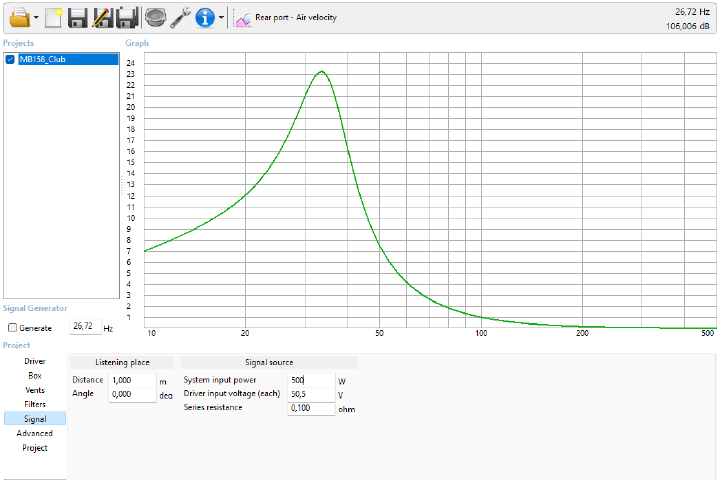The height and width of the screenshot is (480, 720).
Task: Select the MB158_Club project row
Action: click(68, 59)
